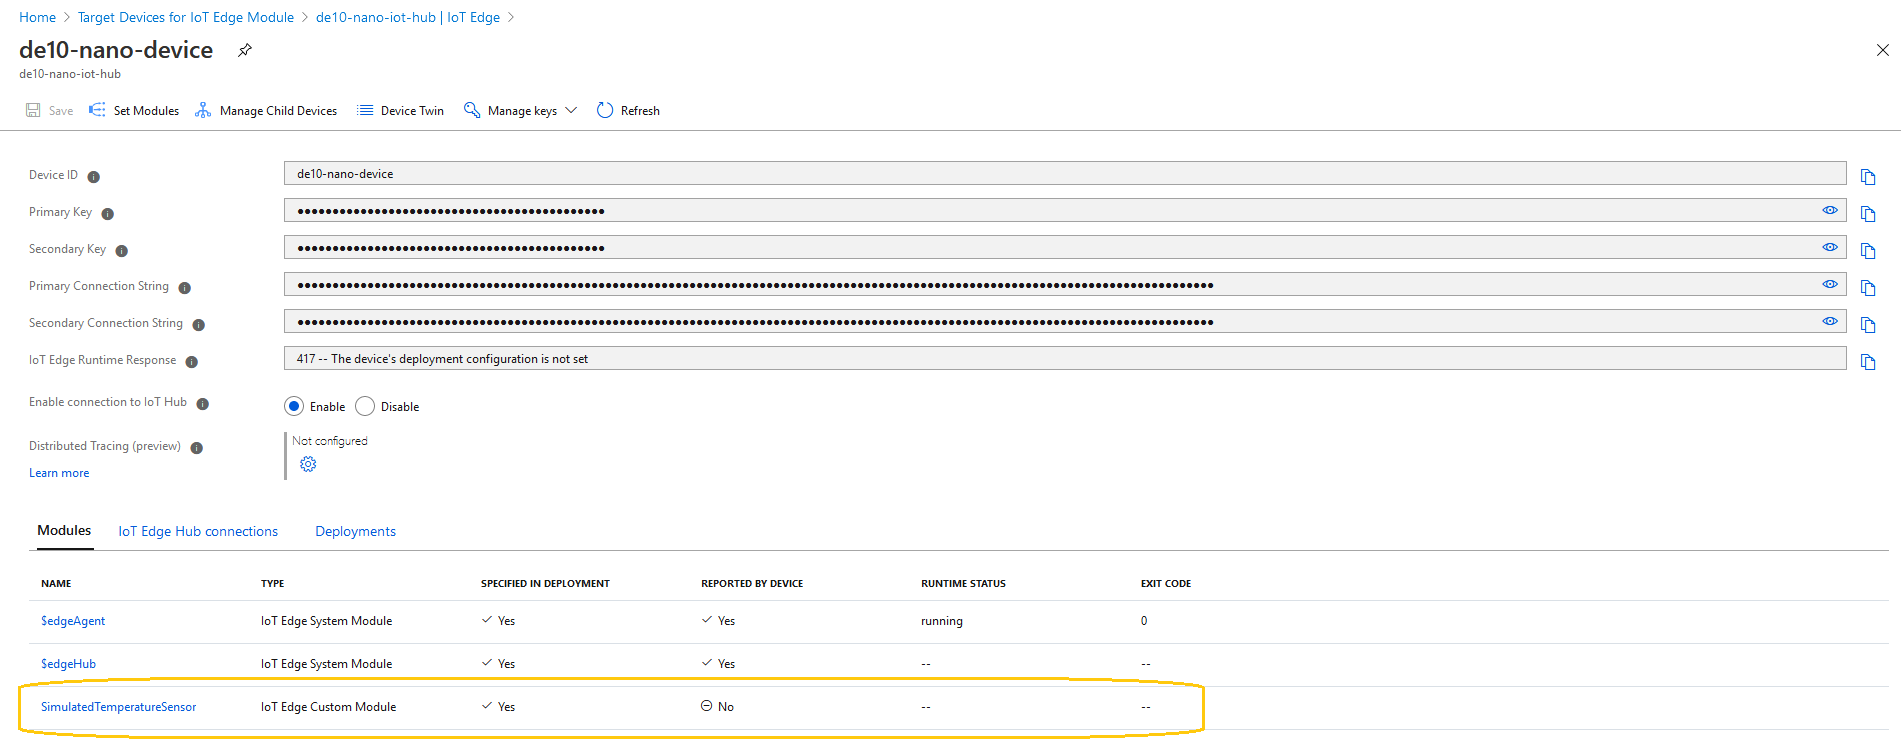Reveal the Primary Connection String
This screenshot has width=1901, height=747.
pyautogui.click(x=1829, y=284)
